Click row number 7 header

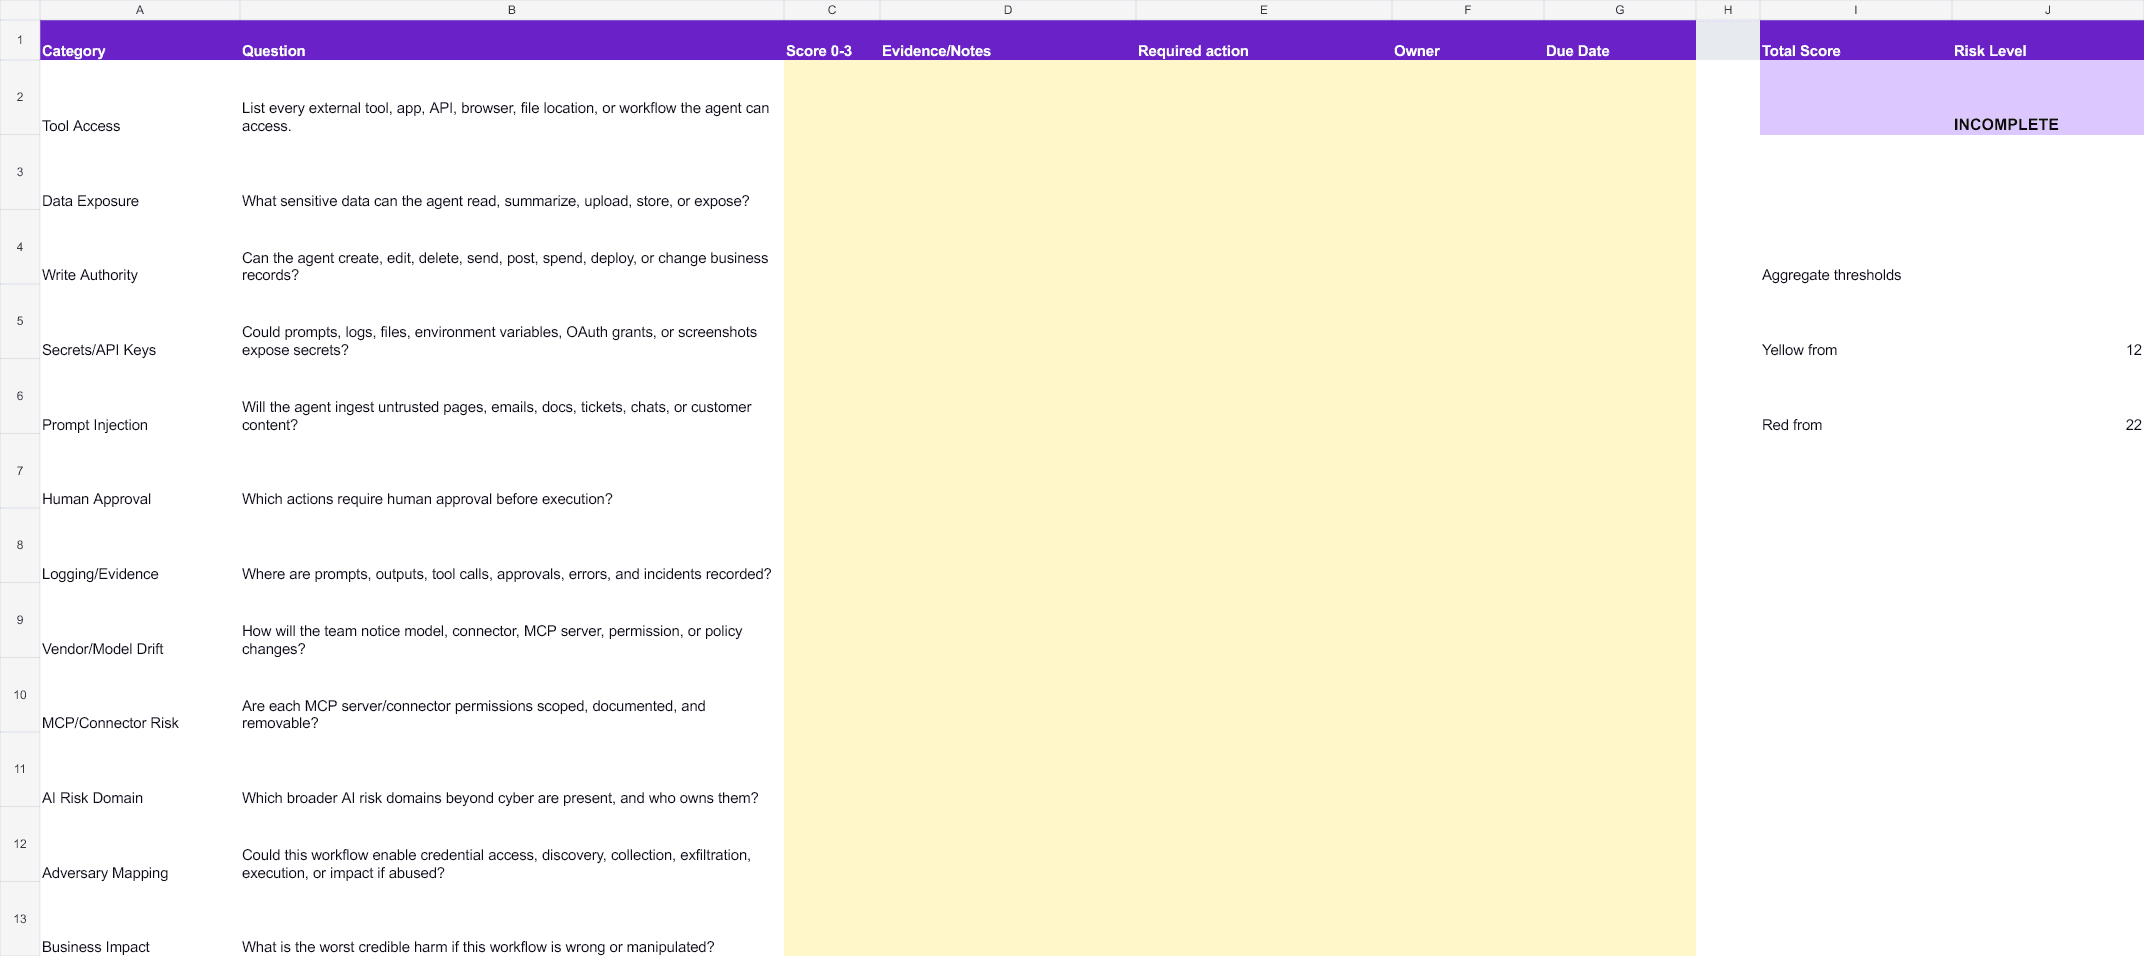(x=20, y=471)
